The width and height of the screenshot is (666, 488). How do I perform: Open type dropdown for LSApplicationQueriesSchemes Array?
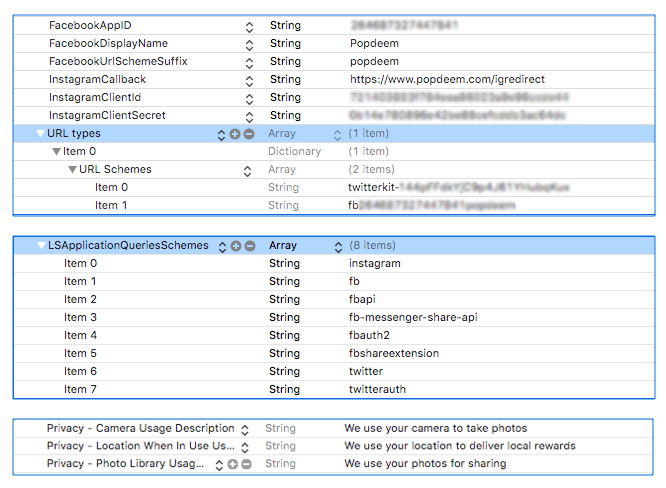(x=338, y=247)
